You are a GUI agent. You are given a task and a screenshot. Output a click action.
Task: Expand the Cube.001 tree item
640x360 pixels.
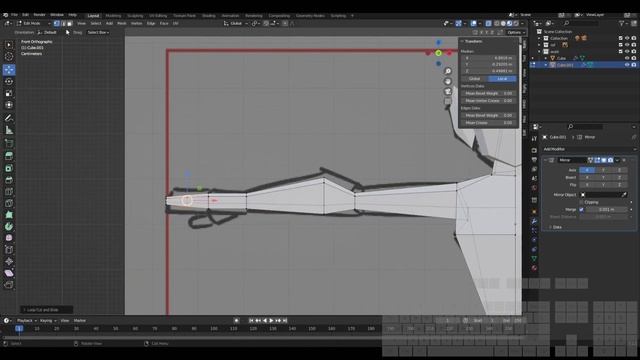pos(546,65)
